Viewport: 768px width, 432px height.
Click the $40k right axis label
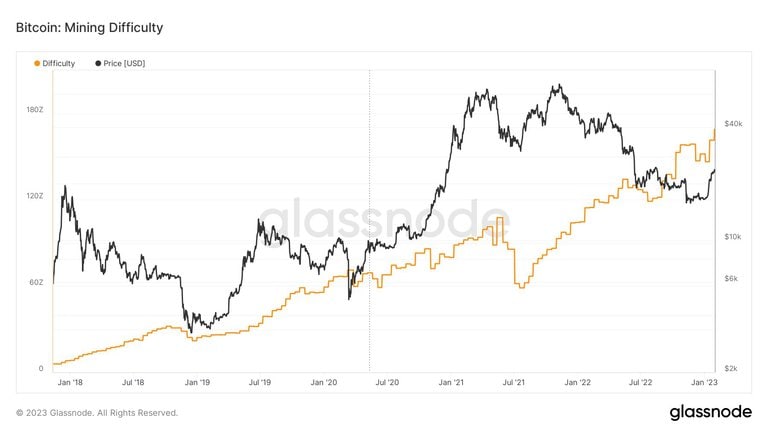(x=734, y=123)
